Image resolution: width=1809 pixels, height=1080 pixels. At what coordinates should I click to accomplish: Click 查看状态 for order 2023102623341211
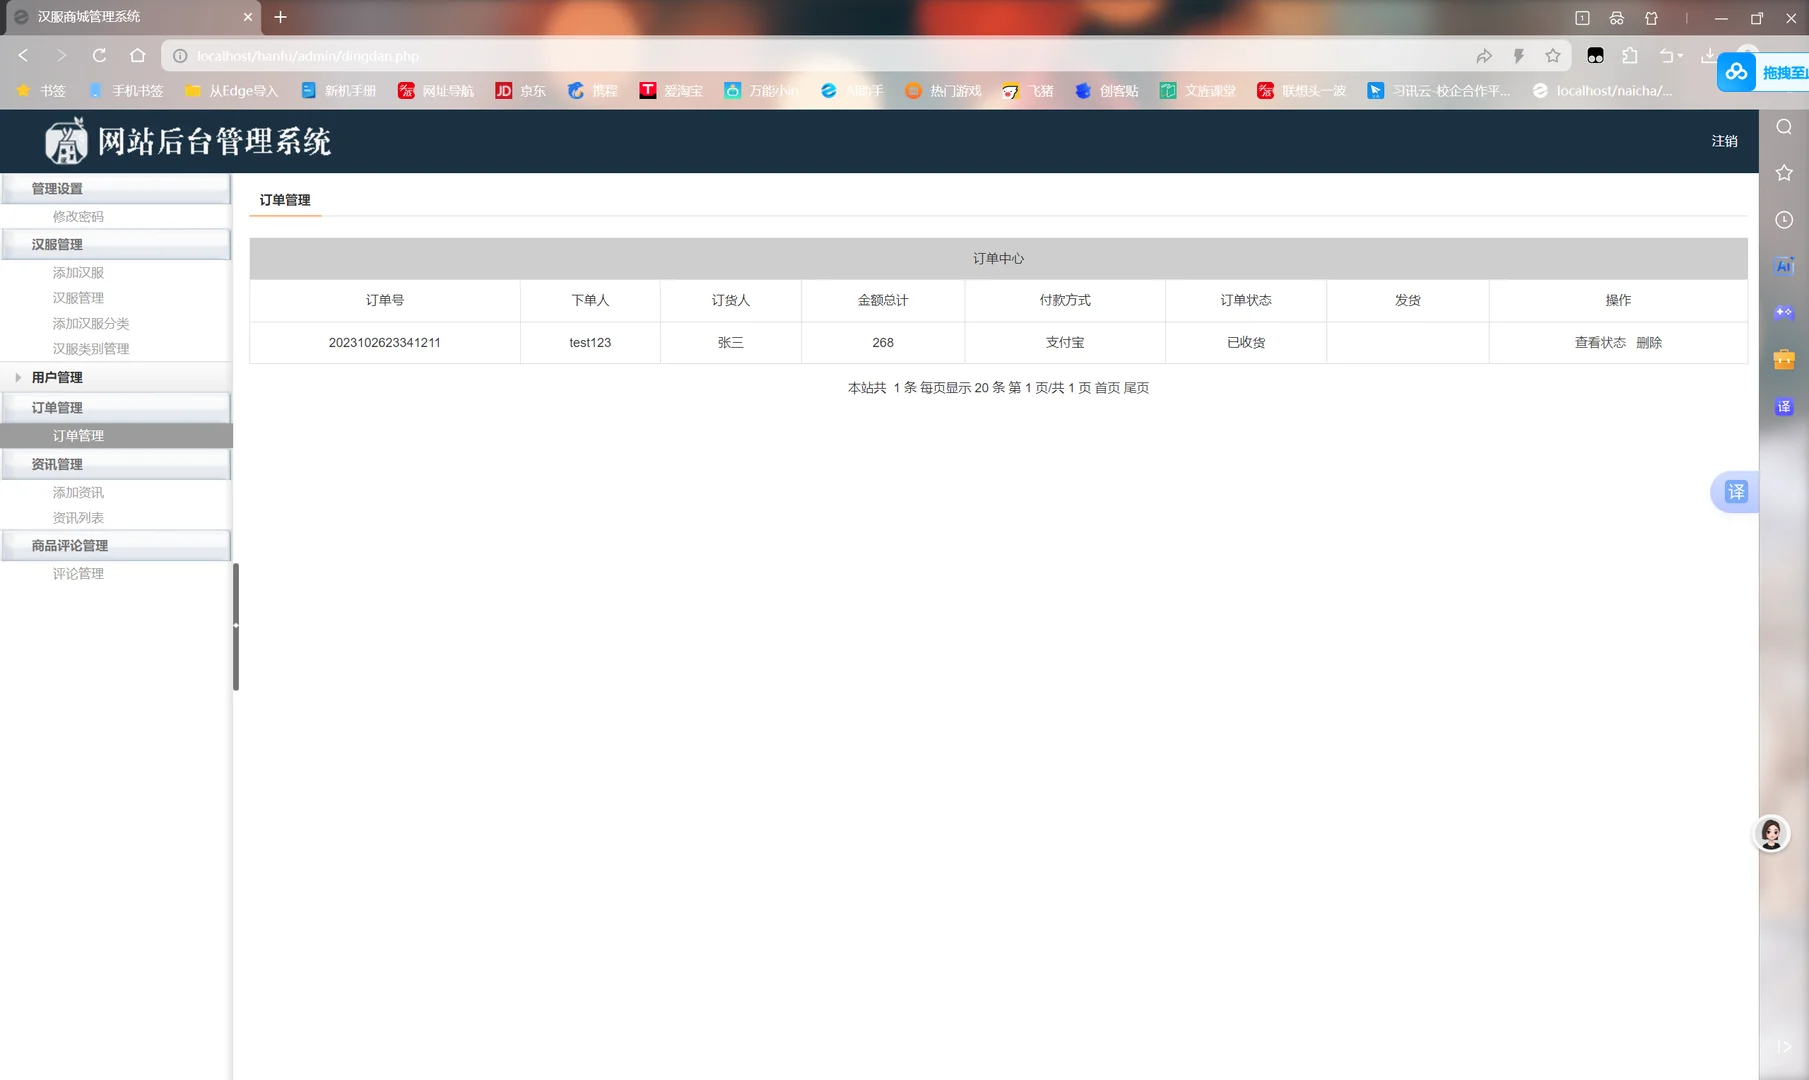point(1600,342)
